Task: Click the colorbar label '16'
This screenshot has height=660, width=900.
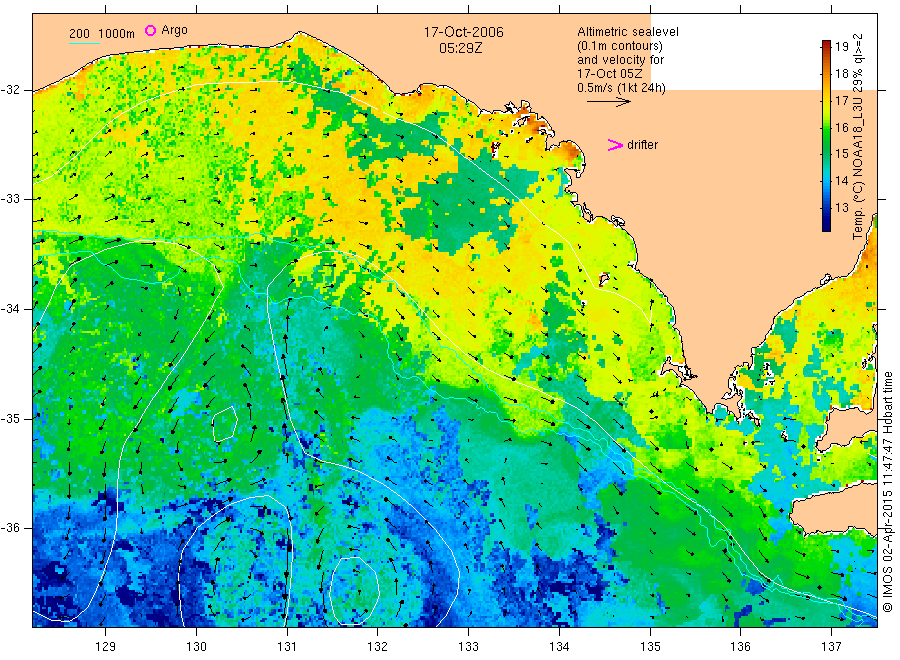Action: coord(841,127)
